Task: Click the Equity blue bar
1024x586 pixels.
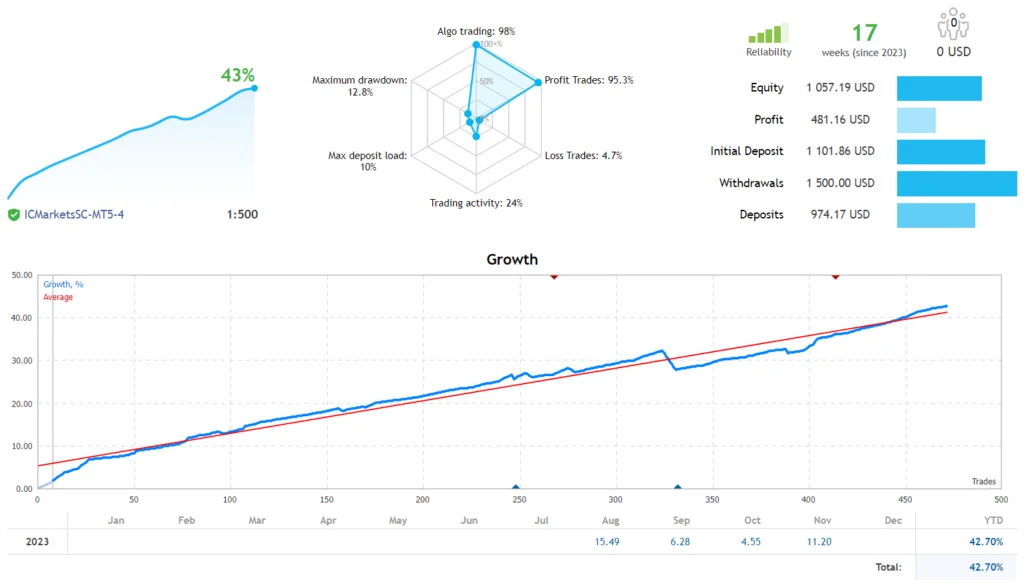Action: (x=939, y=88)
